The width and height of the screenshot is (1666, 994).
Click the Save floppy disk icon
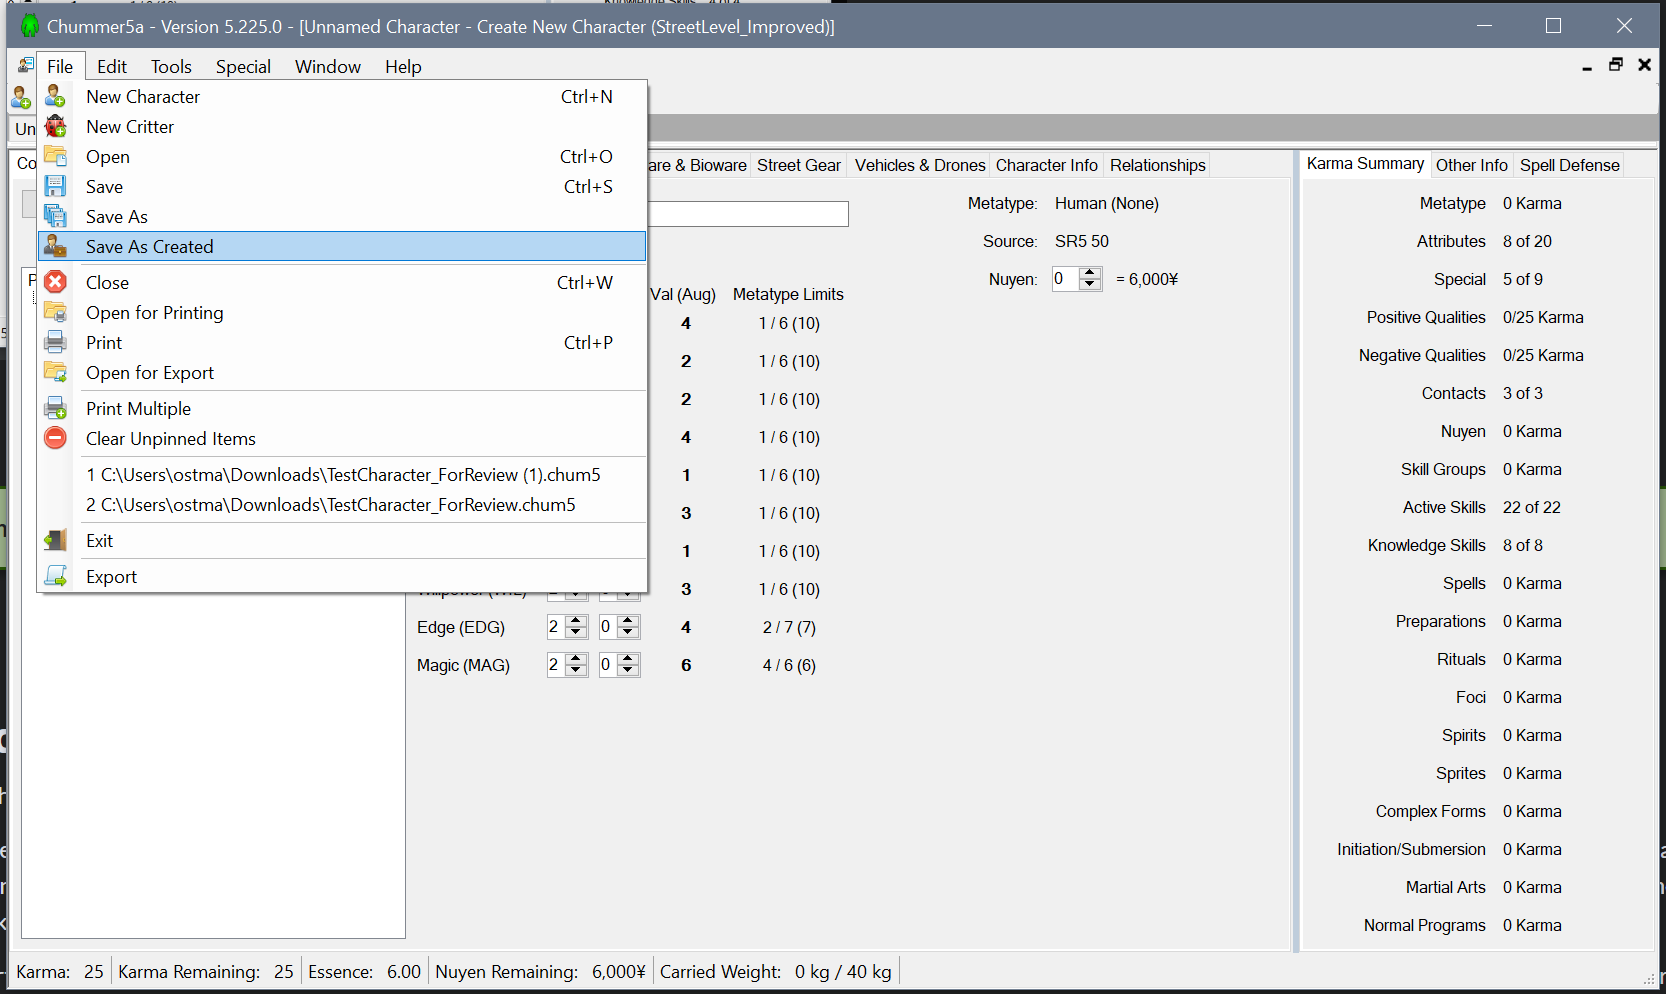(x=56, y=186)
